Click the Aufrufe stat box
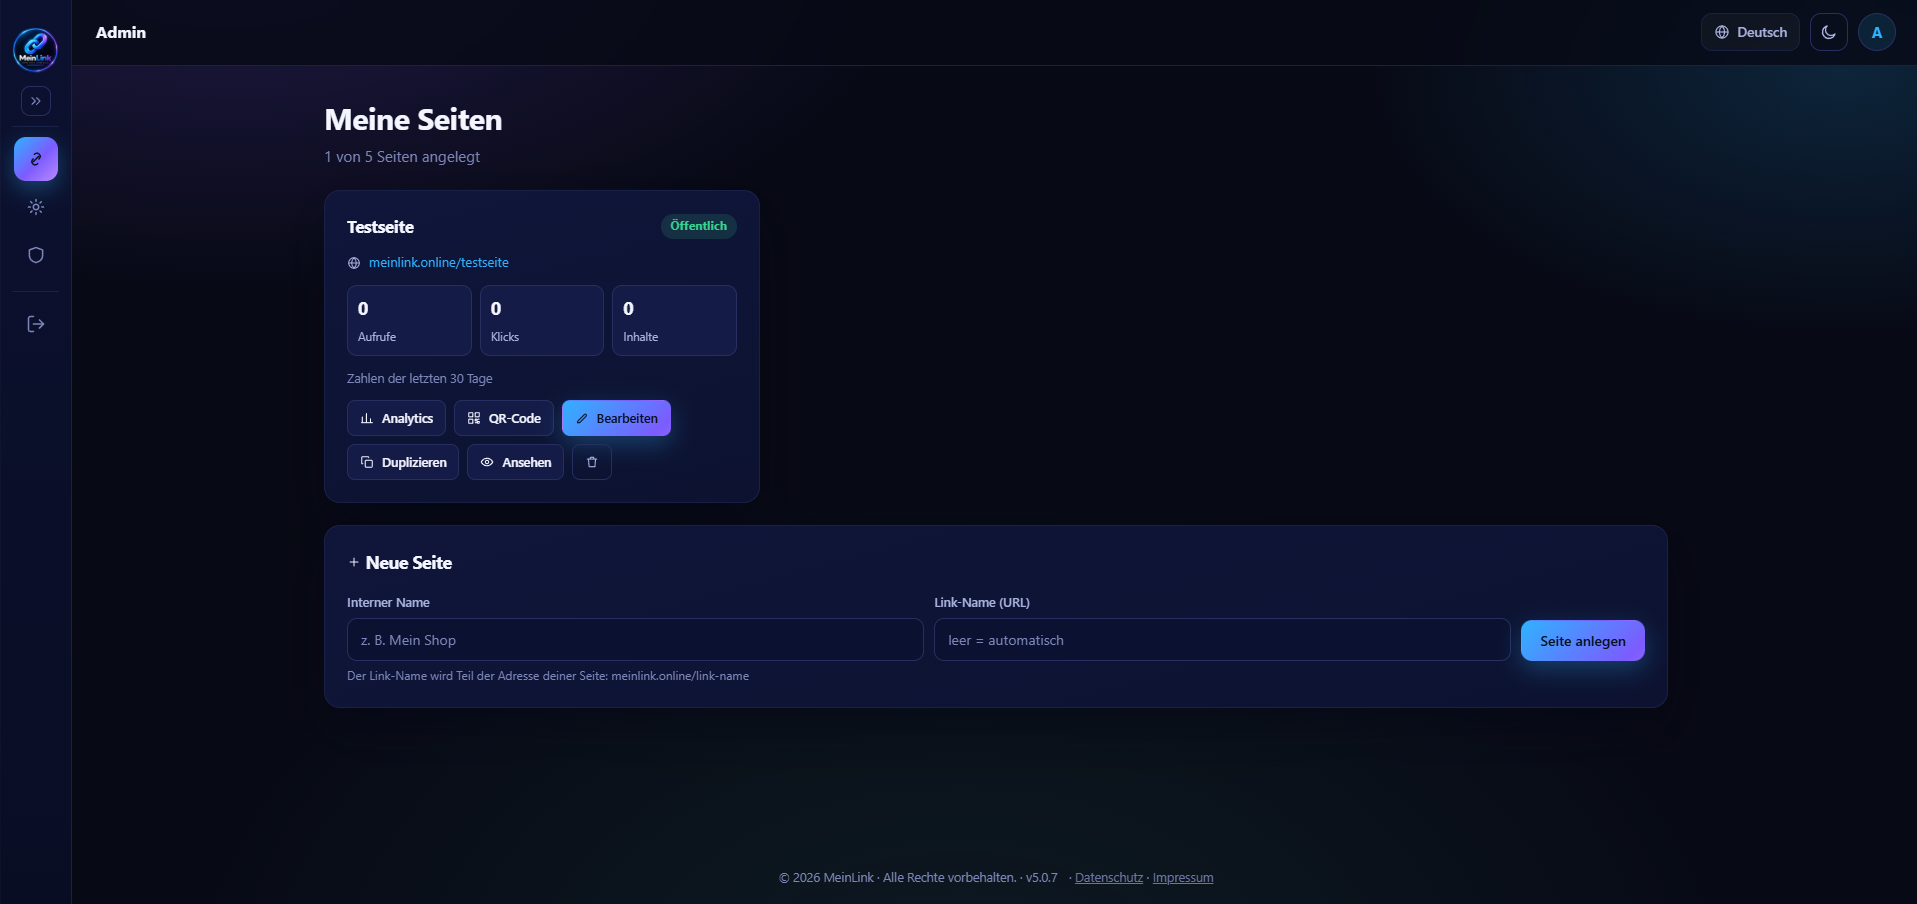This screenshot has height=904, width=1917. (409, 320)
